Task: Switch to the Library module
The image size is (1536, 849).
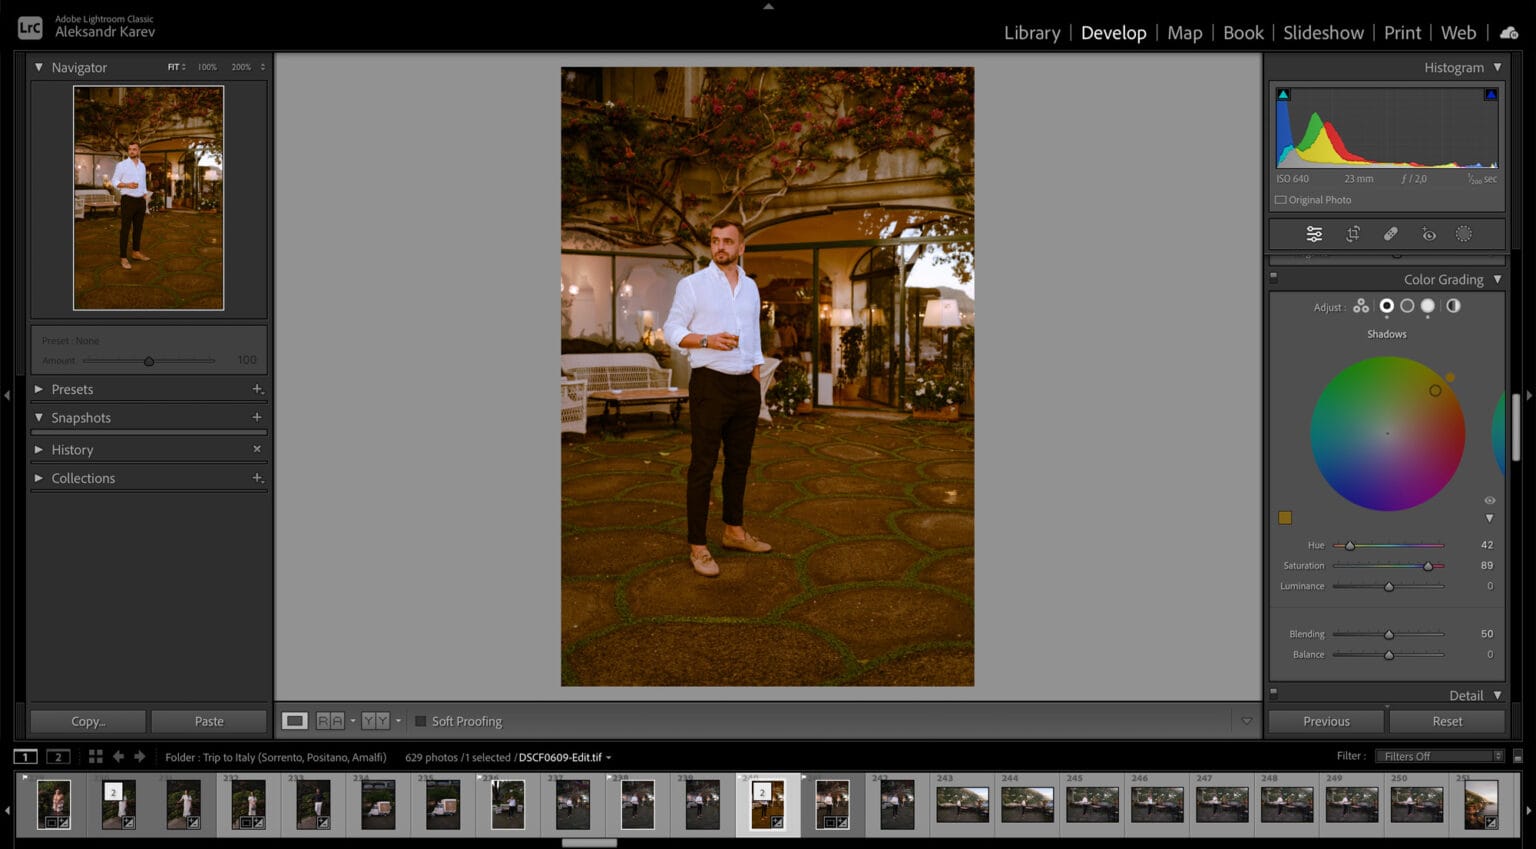Action: 1031,33
